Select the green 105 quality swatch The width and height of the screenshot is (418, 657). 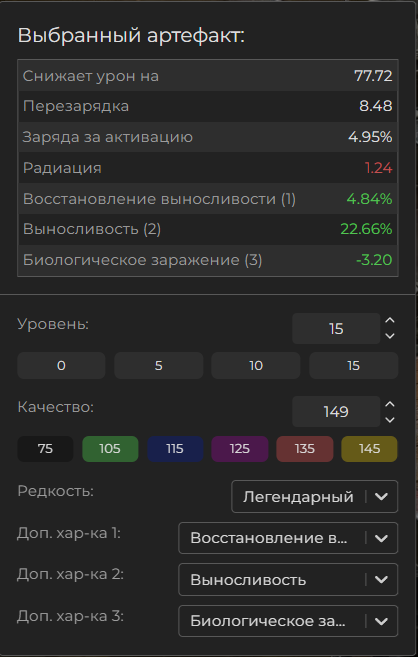pyautogui.click(x=110, y=449)
